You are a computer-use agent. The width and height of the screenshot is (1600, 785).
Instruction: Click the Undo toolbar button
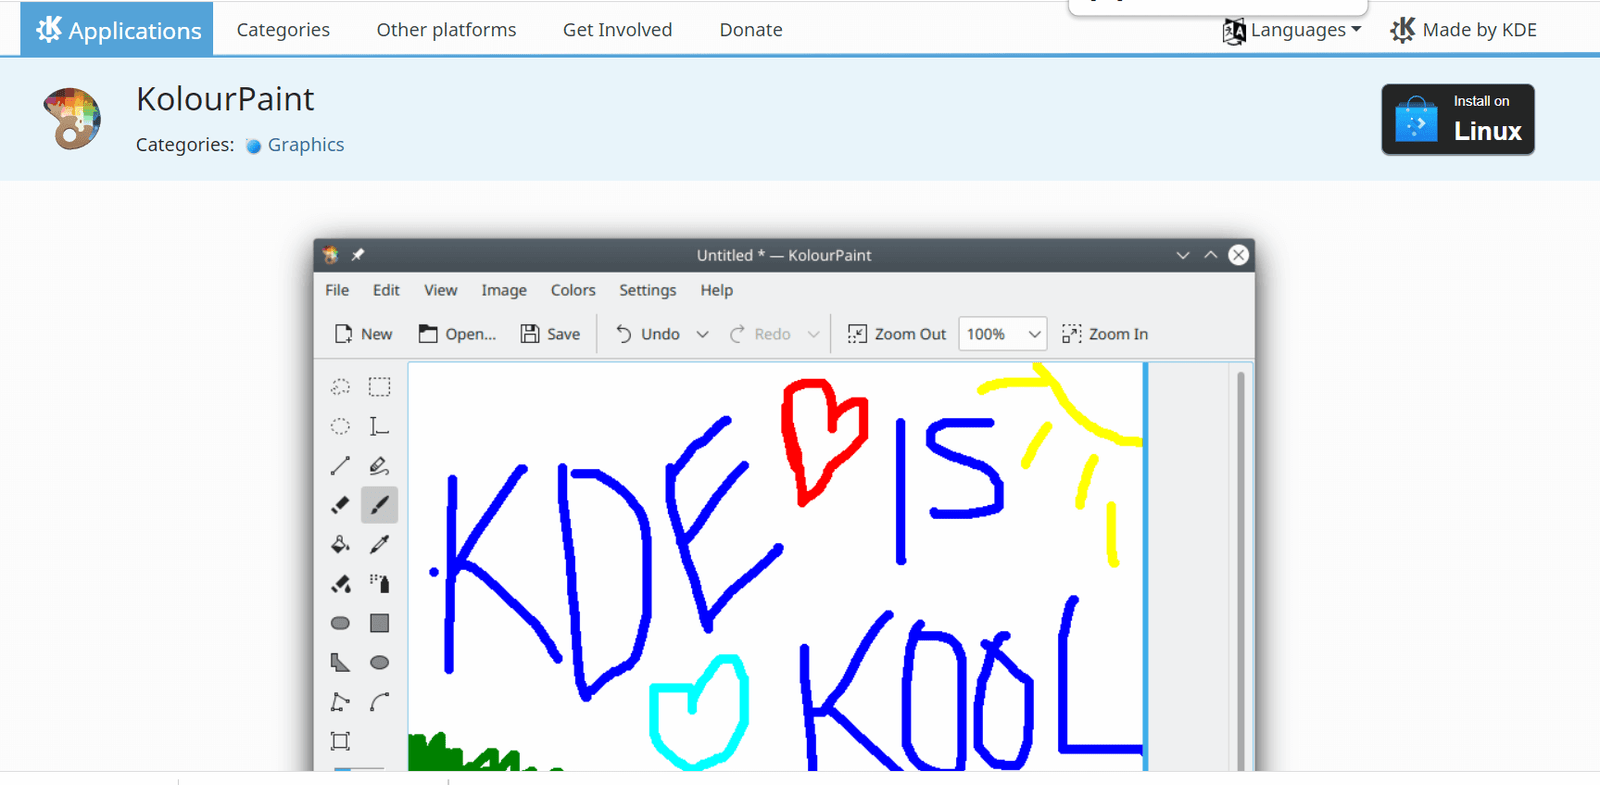click(x=647, y=334)
